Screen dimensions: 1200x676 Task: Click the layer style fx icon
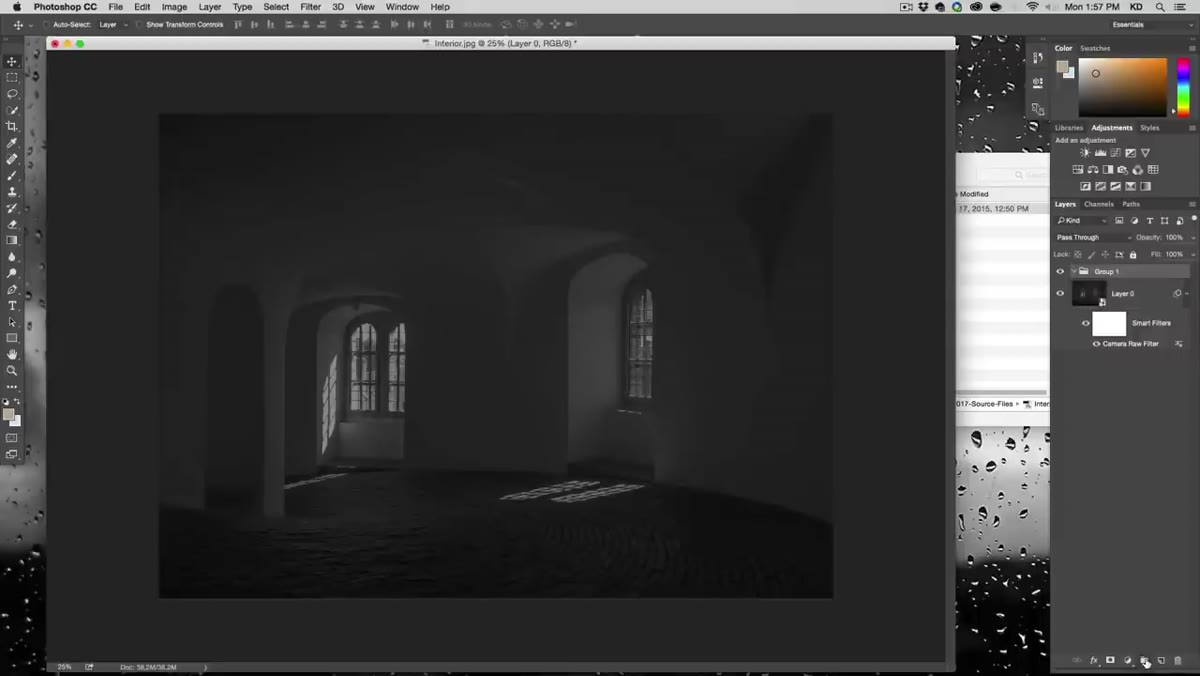[x=1093, y=661]
